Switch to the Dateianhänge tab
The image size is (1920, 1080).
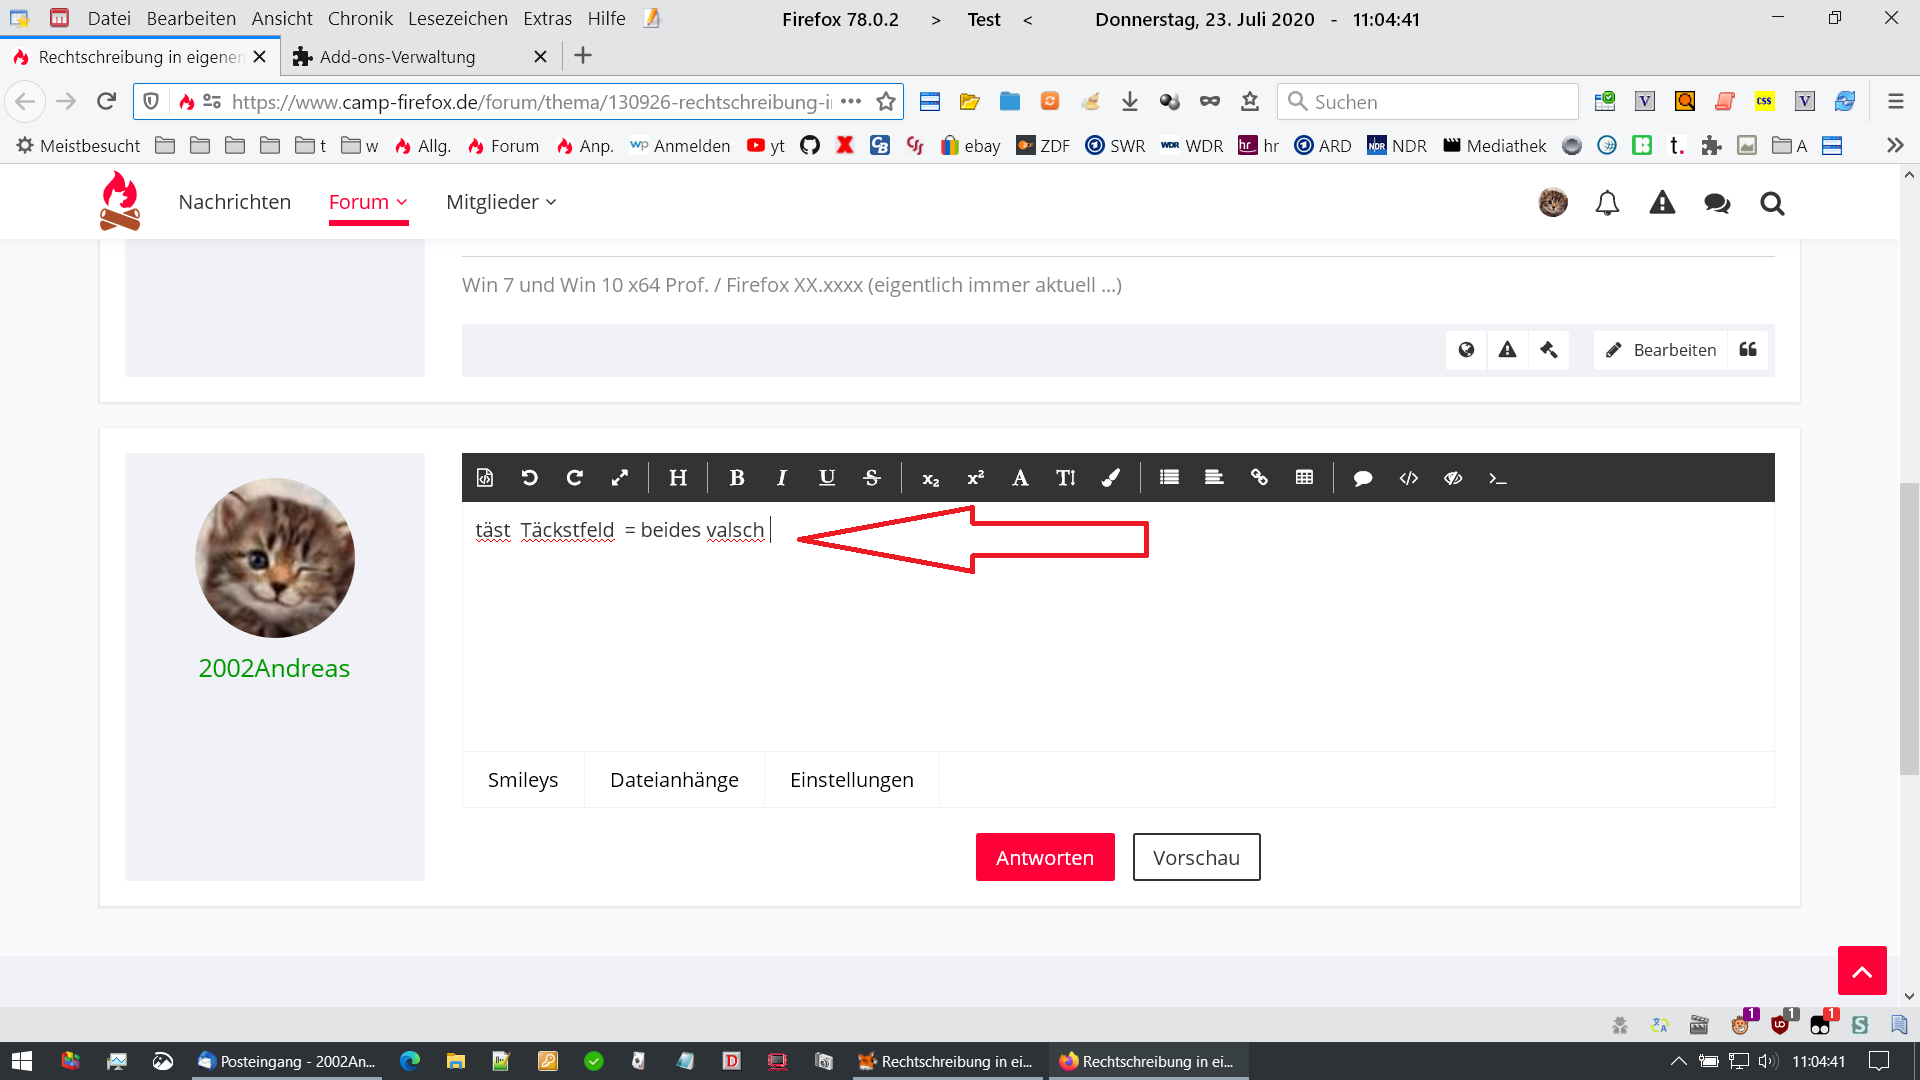tap(674, 780)
